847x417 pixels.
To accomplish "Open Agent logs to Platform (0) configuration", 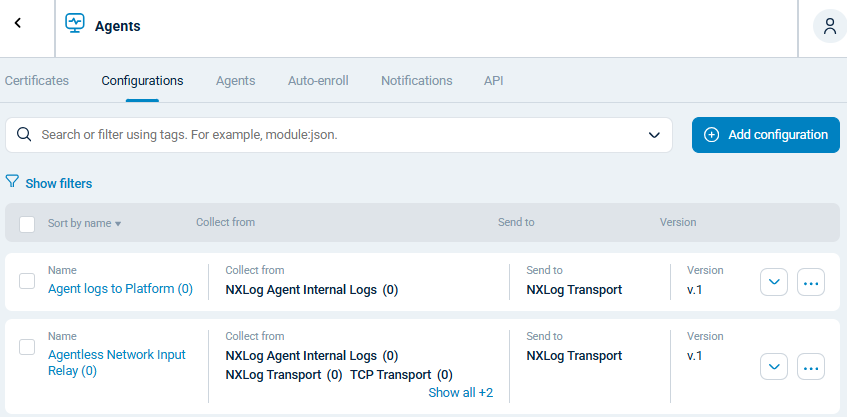I will (120, 288).
